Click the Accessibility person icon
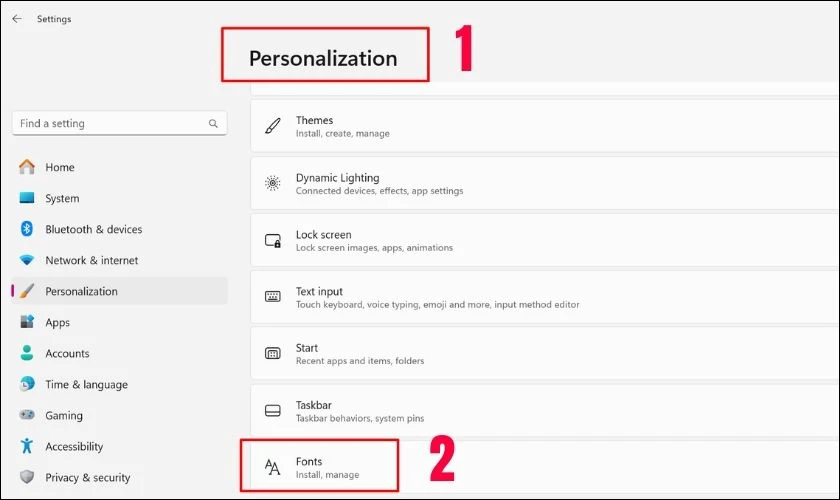The width and height of the screenshot is (840, 500). point(27,446)
